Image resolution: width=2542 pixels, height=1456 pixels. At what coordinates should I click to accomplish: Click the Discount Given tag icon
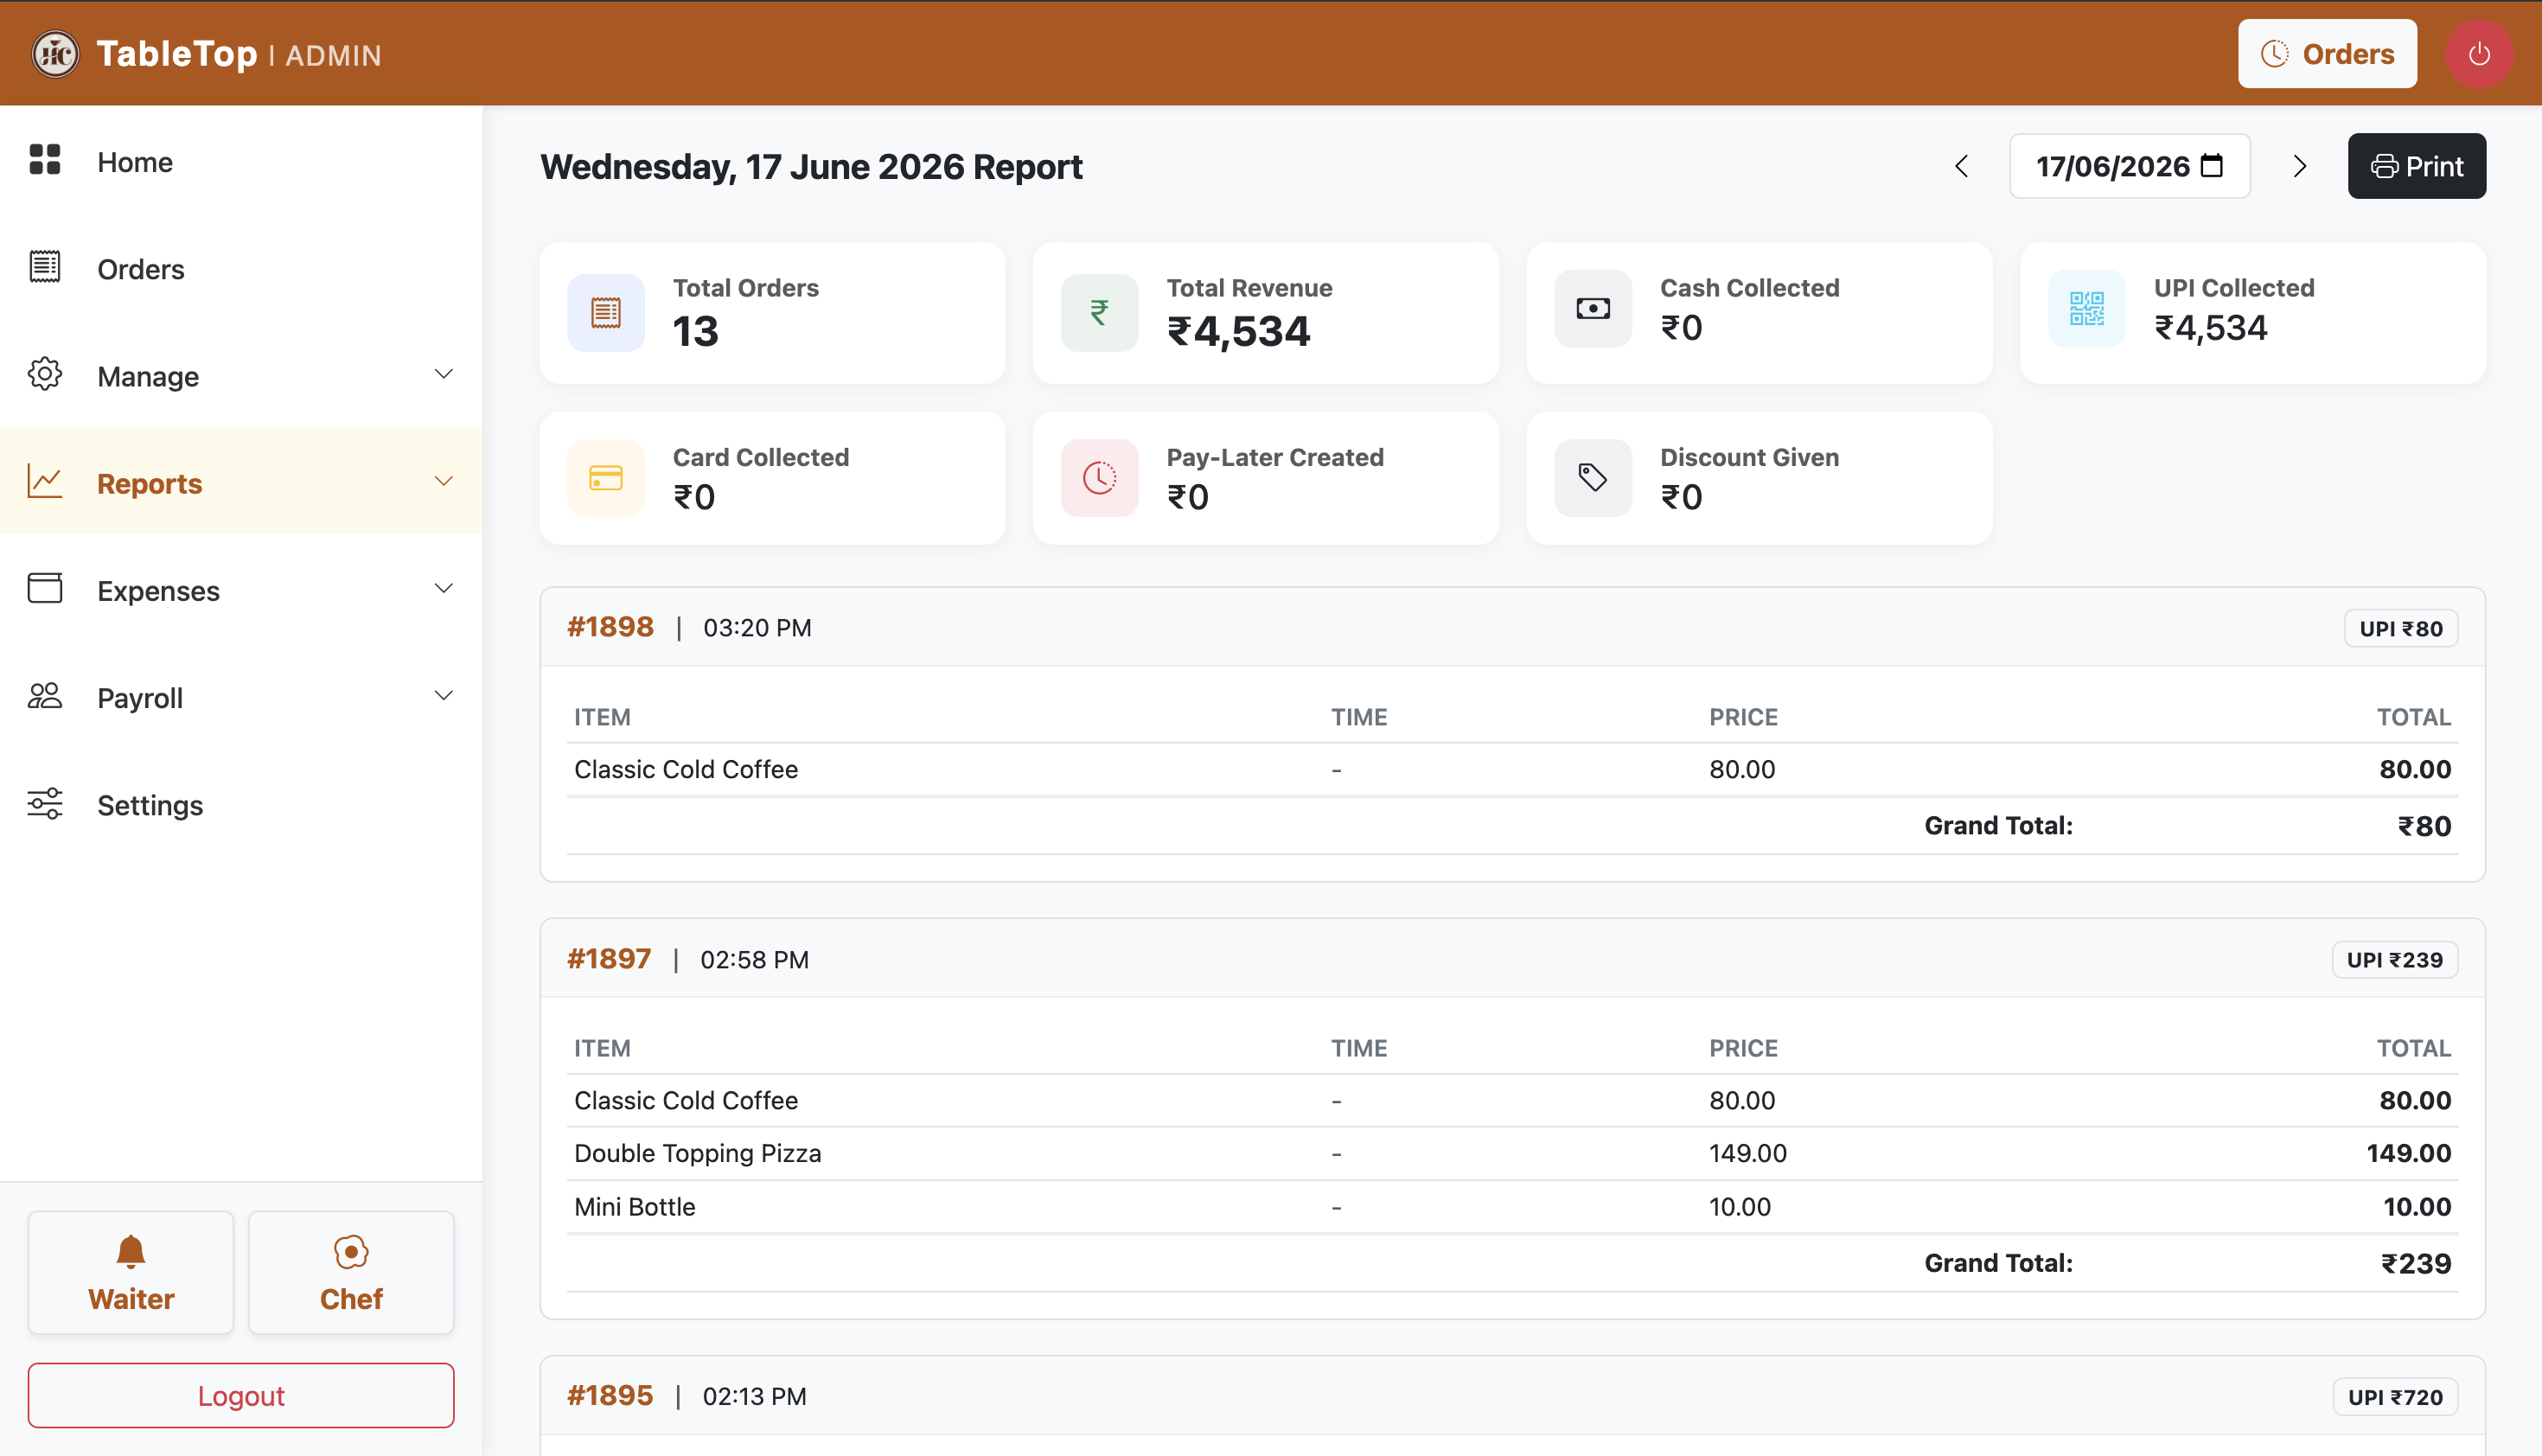point(1593,478)
